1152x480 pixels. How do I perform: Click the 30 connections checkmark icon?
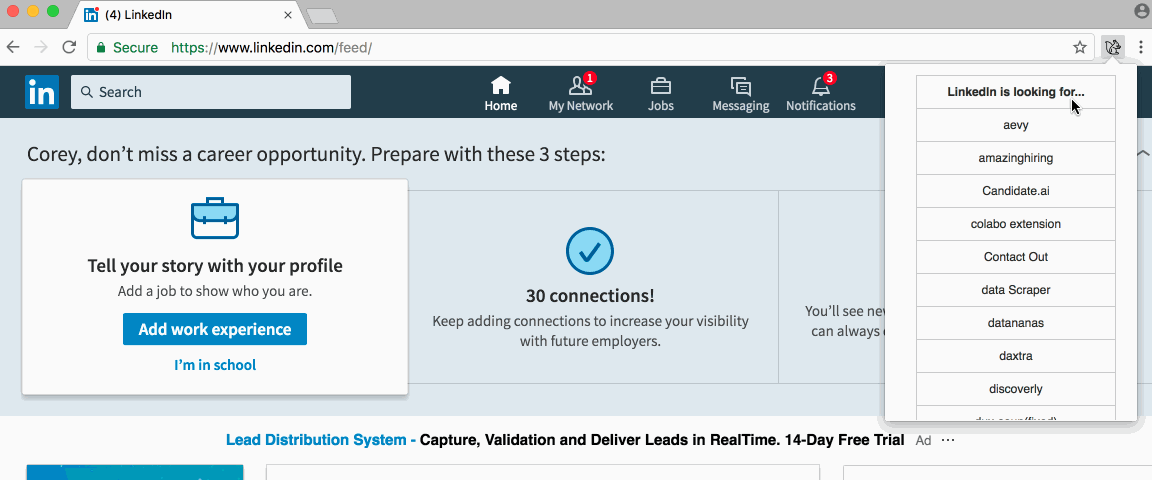(589, 252)
